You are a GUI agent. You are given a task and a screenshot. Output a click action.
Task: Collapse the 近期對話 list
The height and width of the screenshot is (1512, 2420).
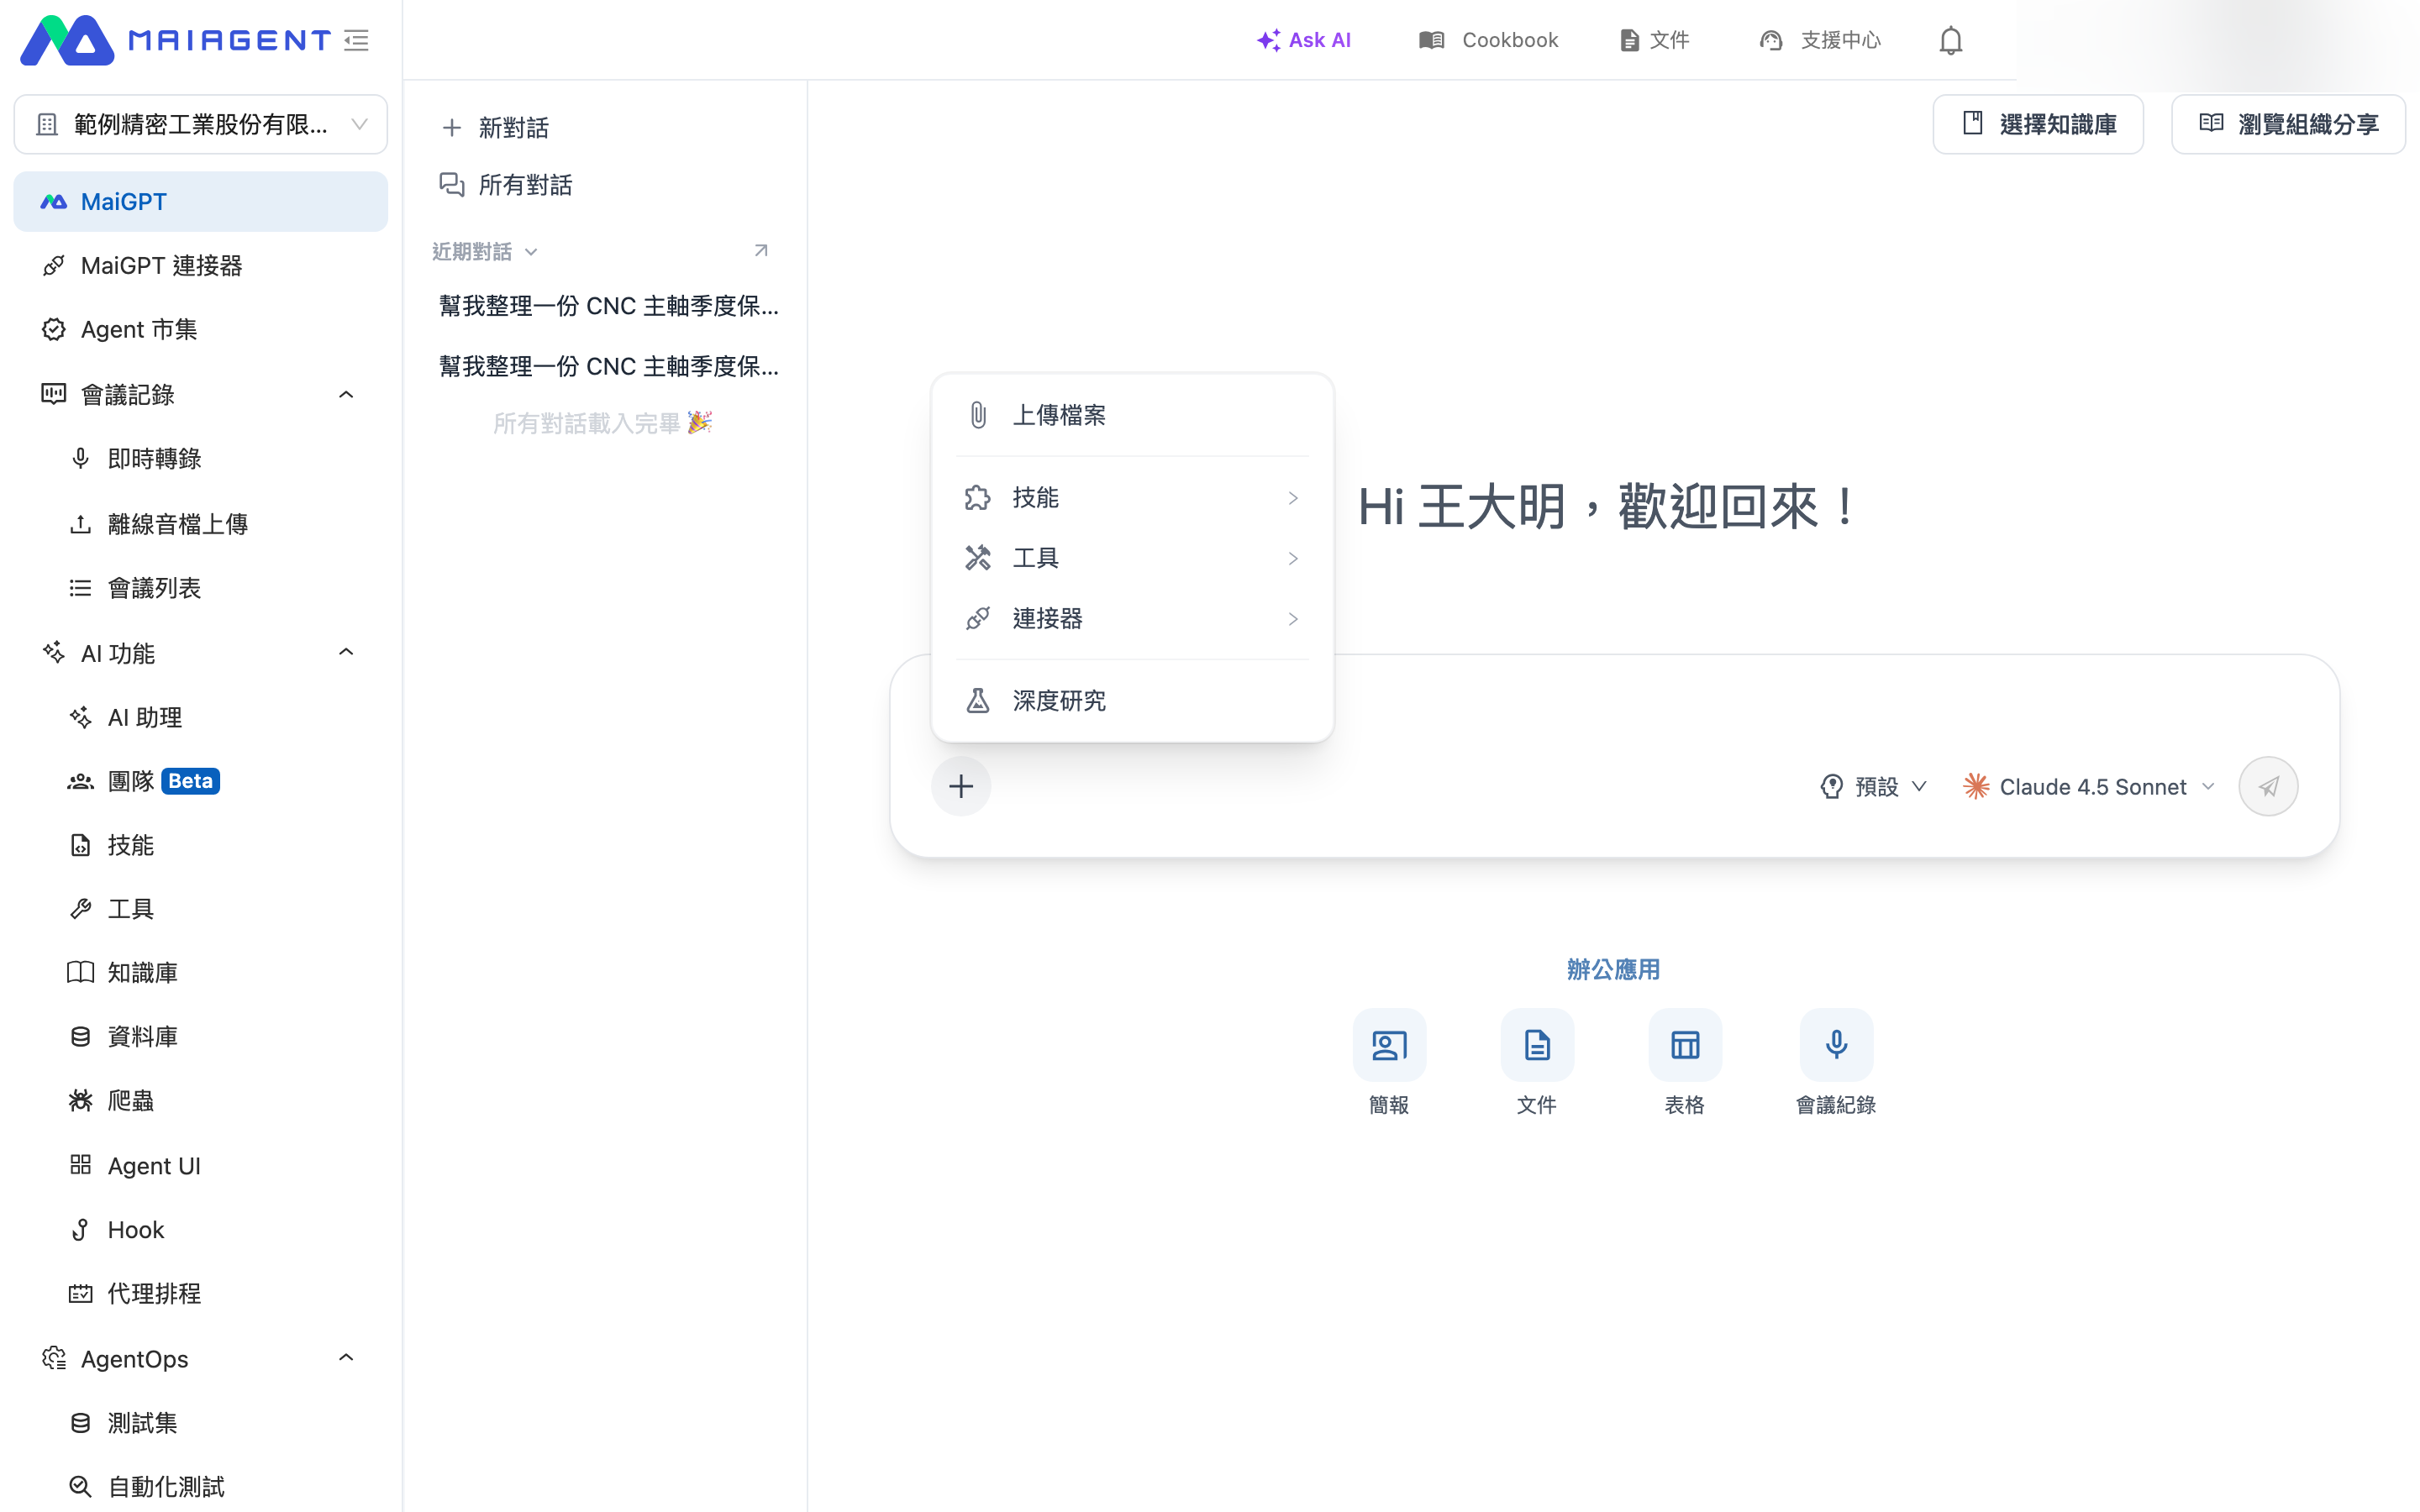[485, 251]
